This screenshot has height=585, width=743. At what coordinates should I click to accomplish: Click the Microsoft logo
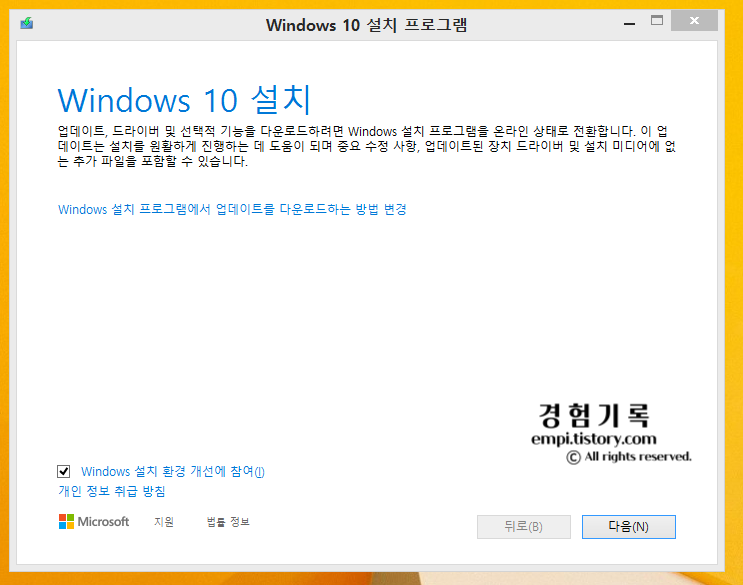pos(94,522)
